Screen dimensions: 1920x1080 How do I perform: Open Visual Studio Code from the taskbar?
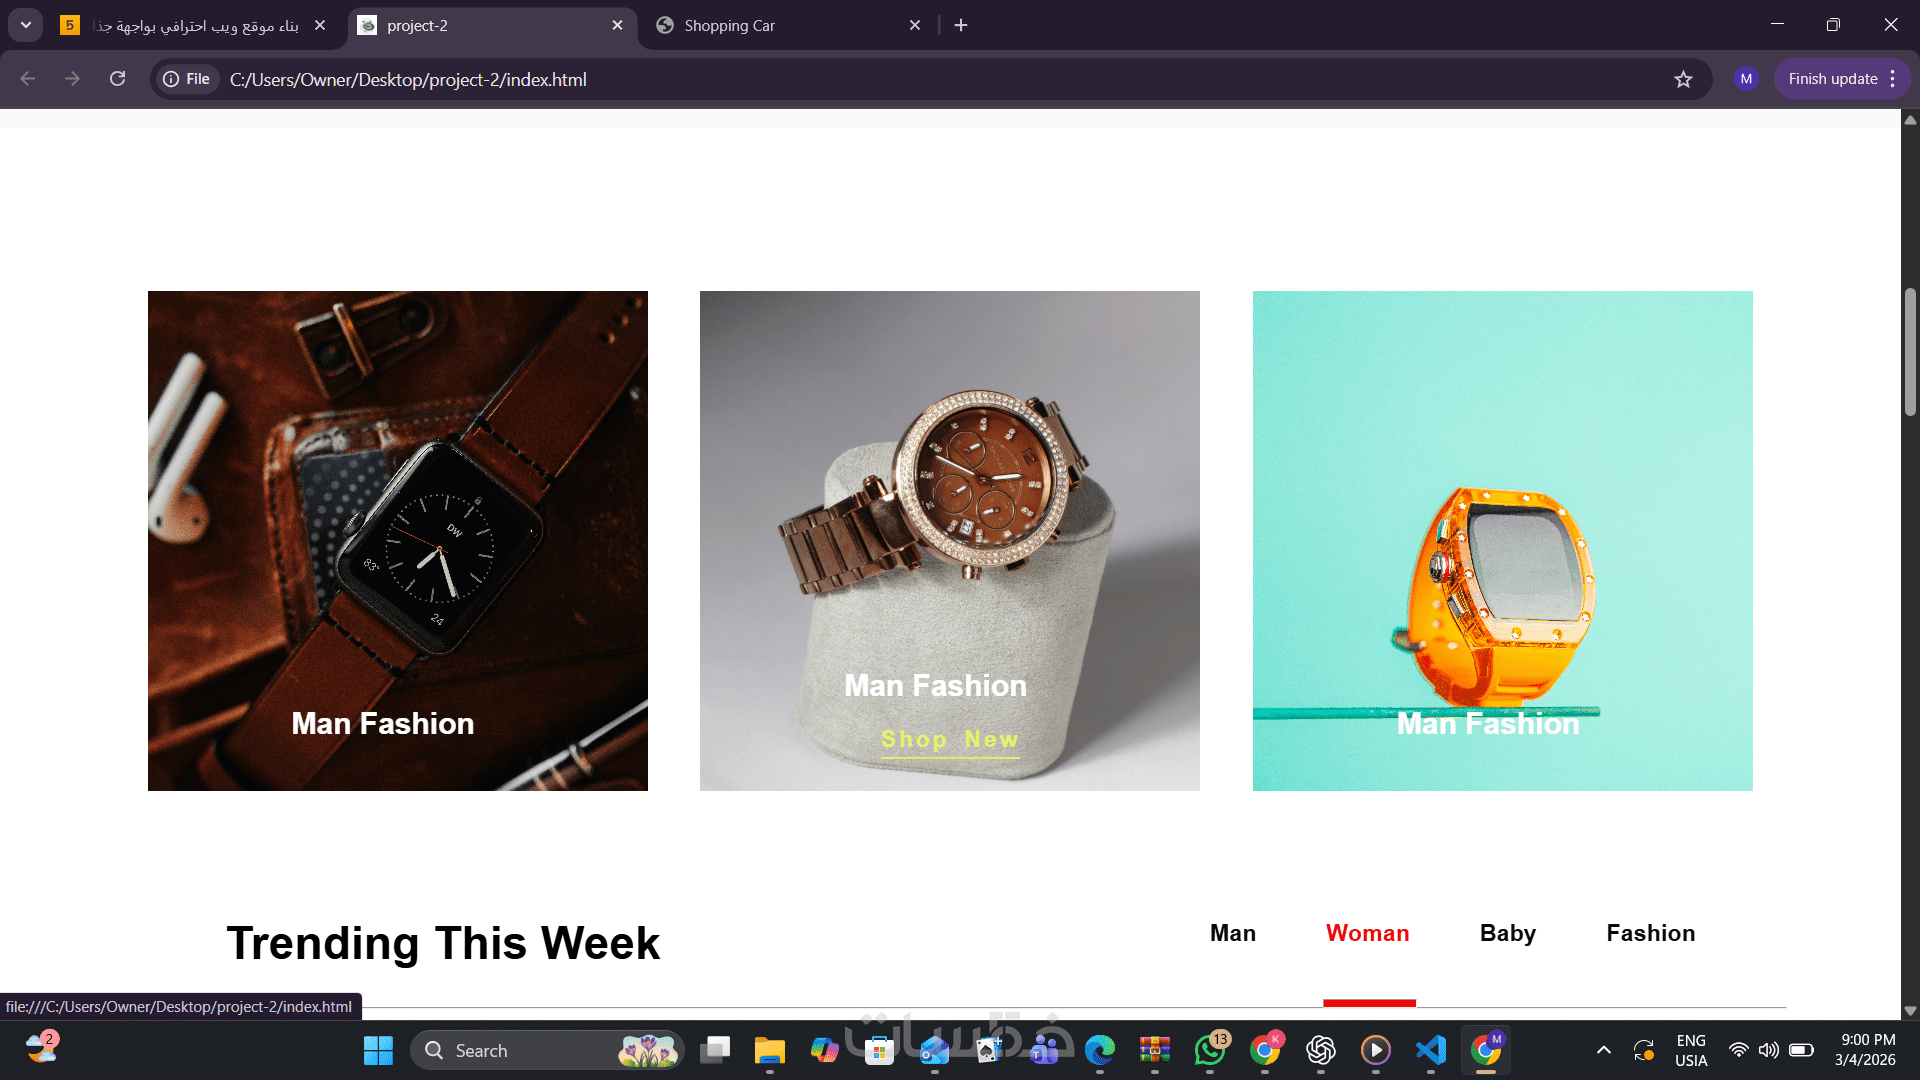pyautogui.click(x=1431, y=1050)
